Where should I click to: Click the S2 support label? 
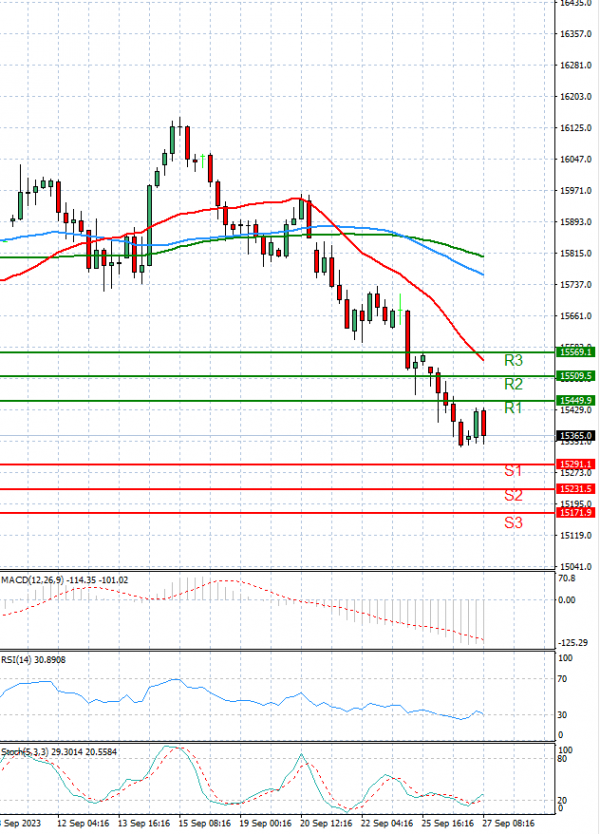pos(513,495)
